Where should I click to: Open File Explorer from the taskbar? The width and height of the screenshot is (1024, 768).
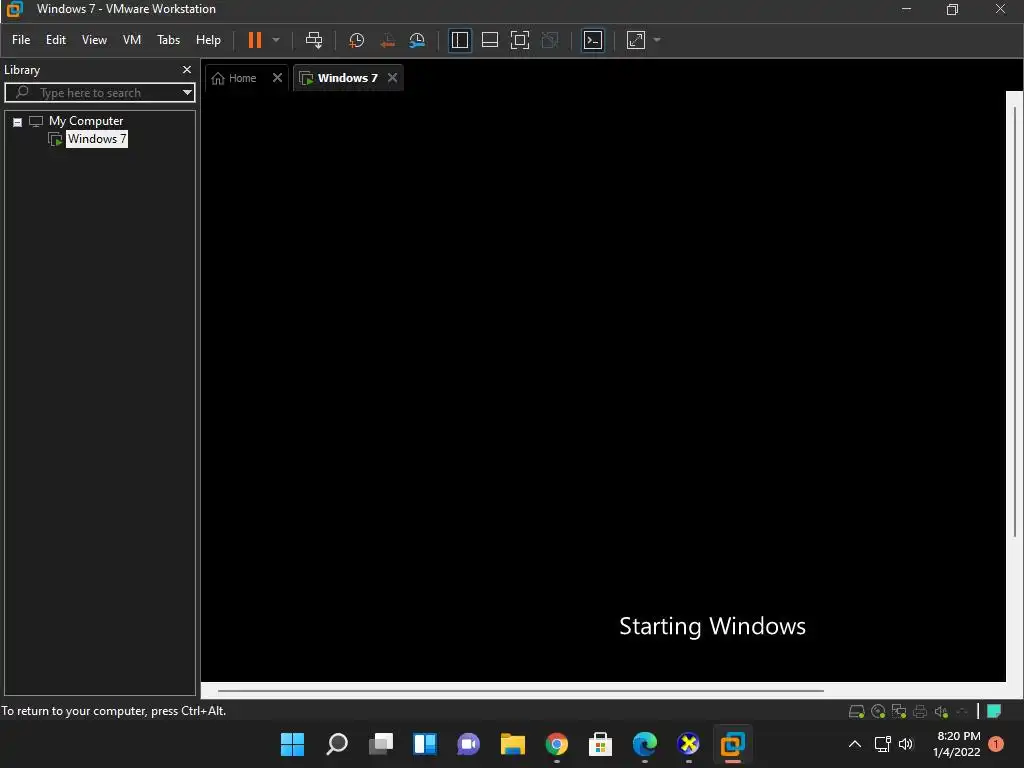pos(513,744)
